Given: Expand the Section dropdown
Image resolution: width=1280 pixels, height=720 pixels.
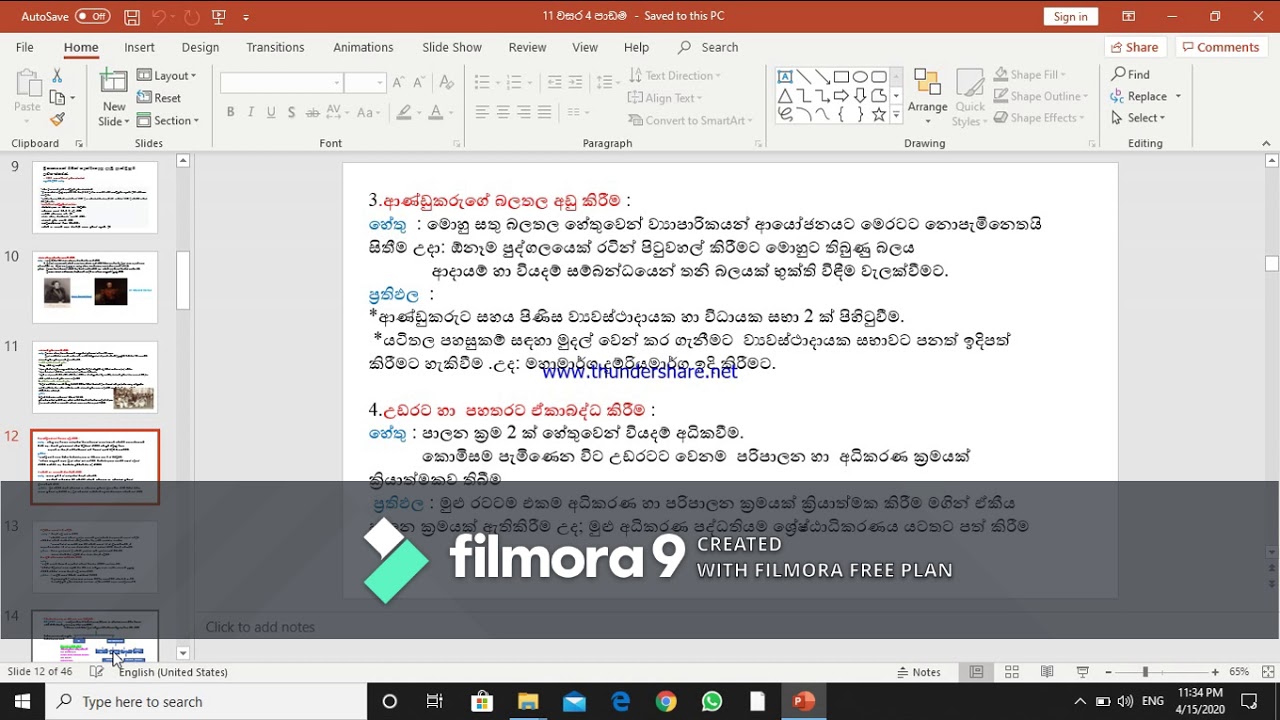Looking at the screenshot, I should 168,120.
